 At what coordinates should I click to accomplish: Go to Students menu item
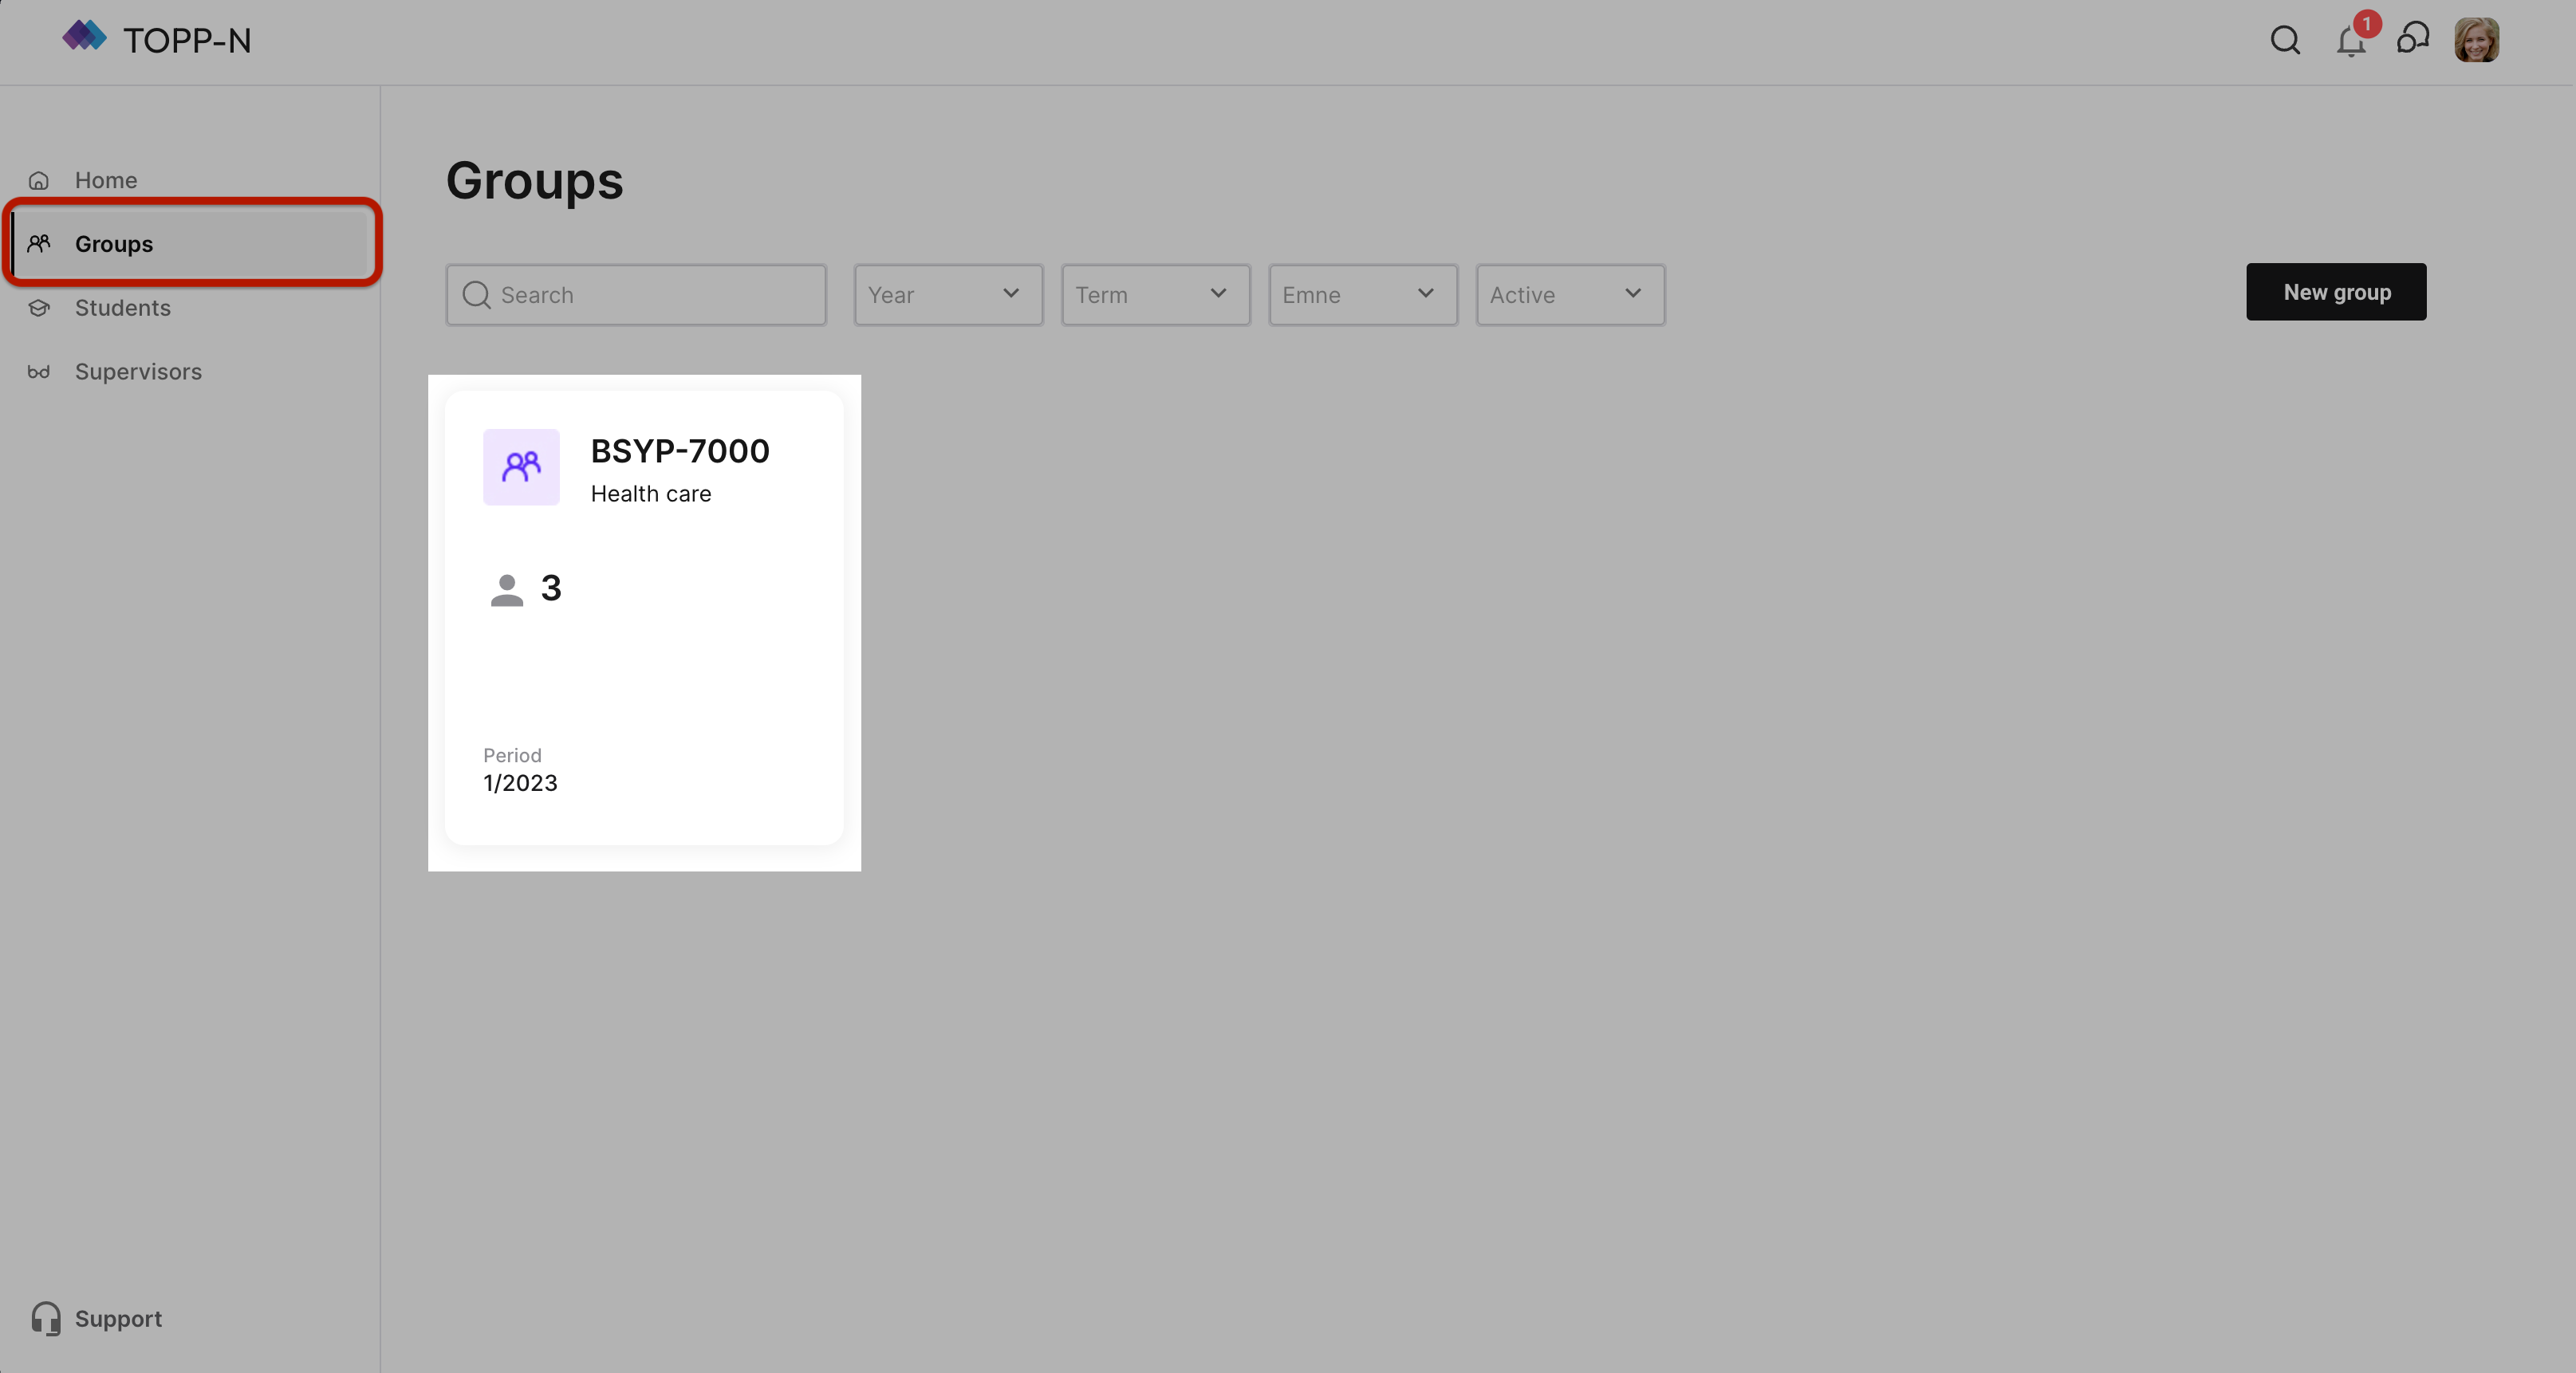pyautogui.click(x=122, y=308)
